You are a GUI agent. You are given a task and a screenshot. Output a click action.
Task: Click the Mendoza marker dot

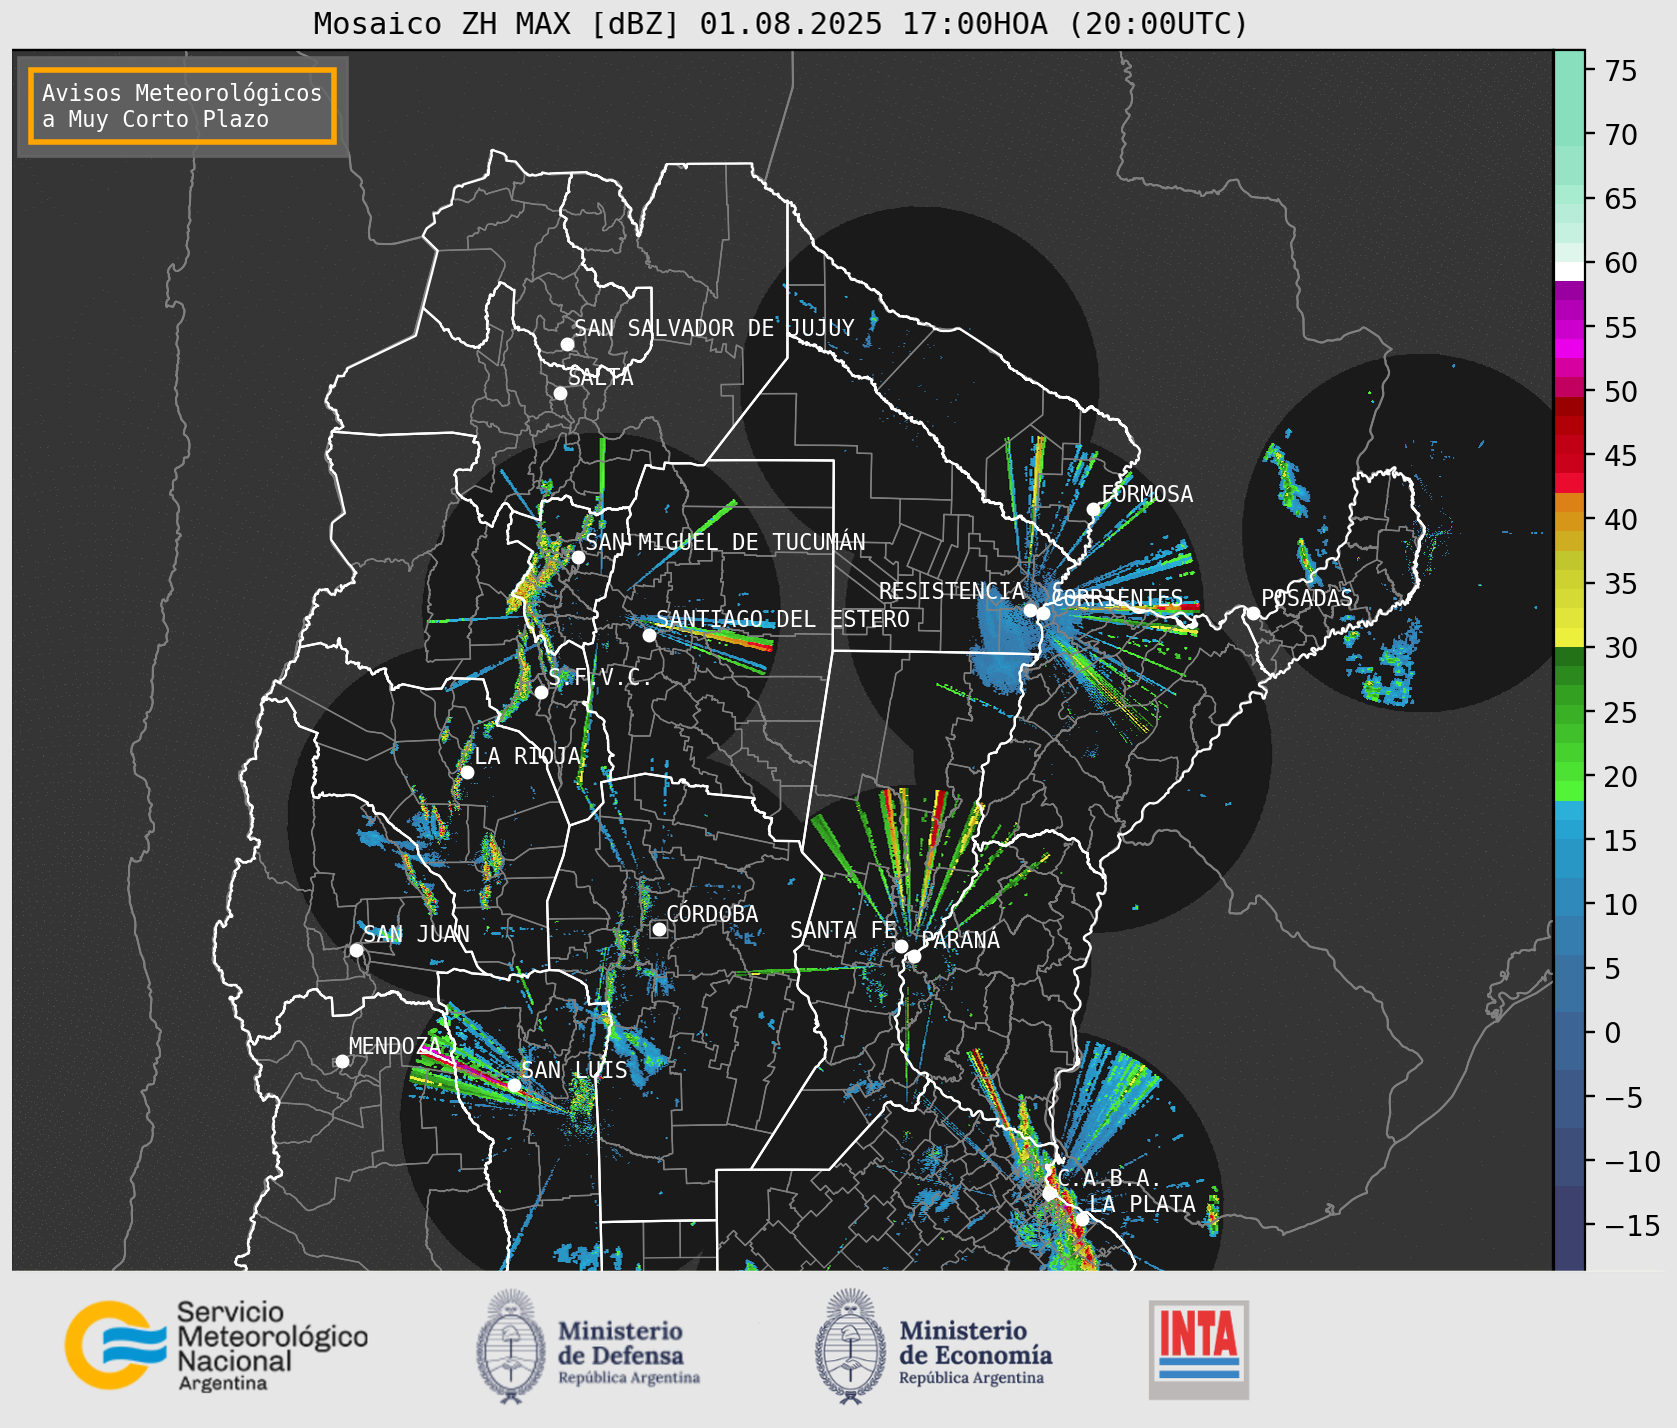(x=342, y=1061)
